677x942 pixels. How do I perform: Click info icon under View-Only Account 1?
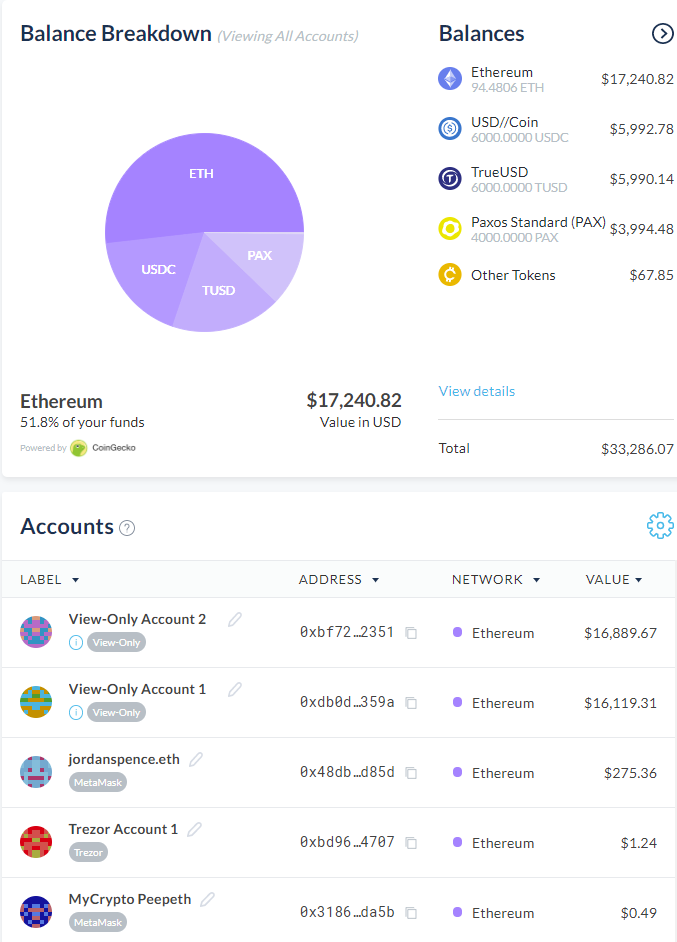[76, 713]
